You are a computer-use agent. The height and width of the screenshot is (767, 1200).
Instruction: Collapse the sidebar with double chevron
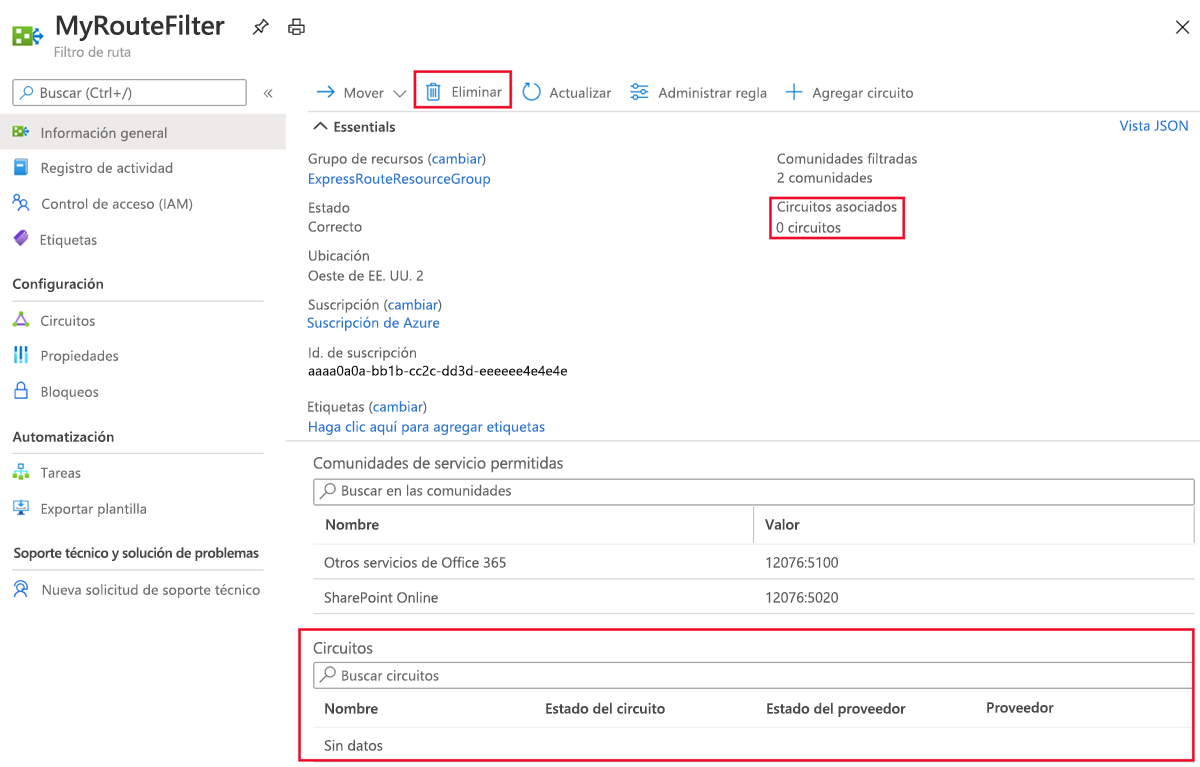tap(268, 93)
